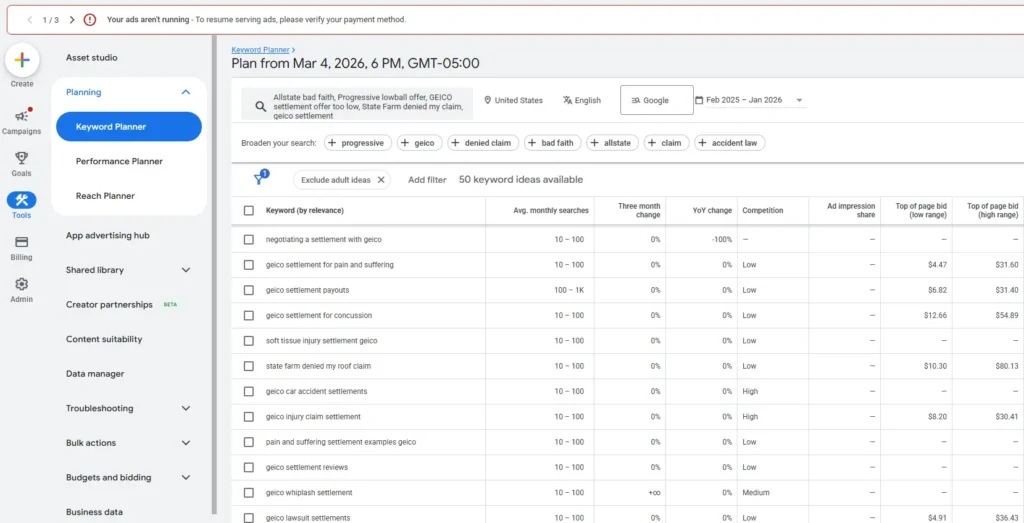
Task: Remove the Exclude adult ideas filter
Action: click(381, 180)
